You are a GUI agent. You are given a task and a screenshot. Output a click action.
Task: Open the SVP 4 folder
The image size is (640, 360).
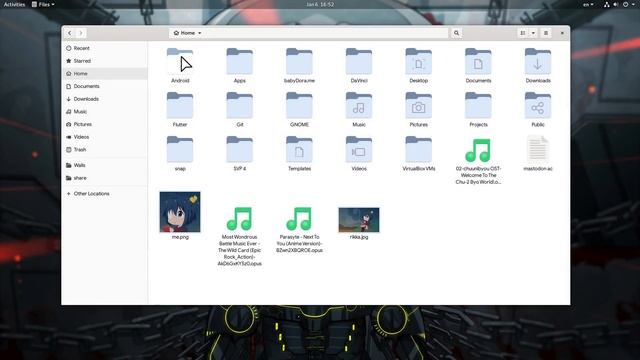click(240, 150)
